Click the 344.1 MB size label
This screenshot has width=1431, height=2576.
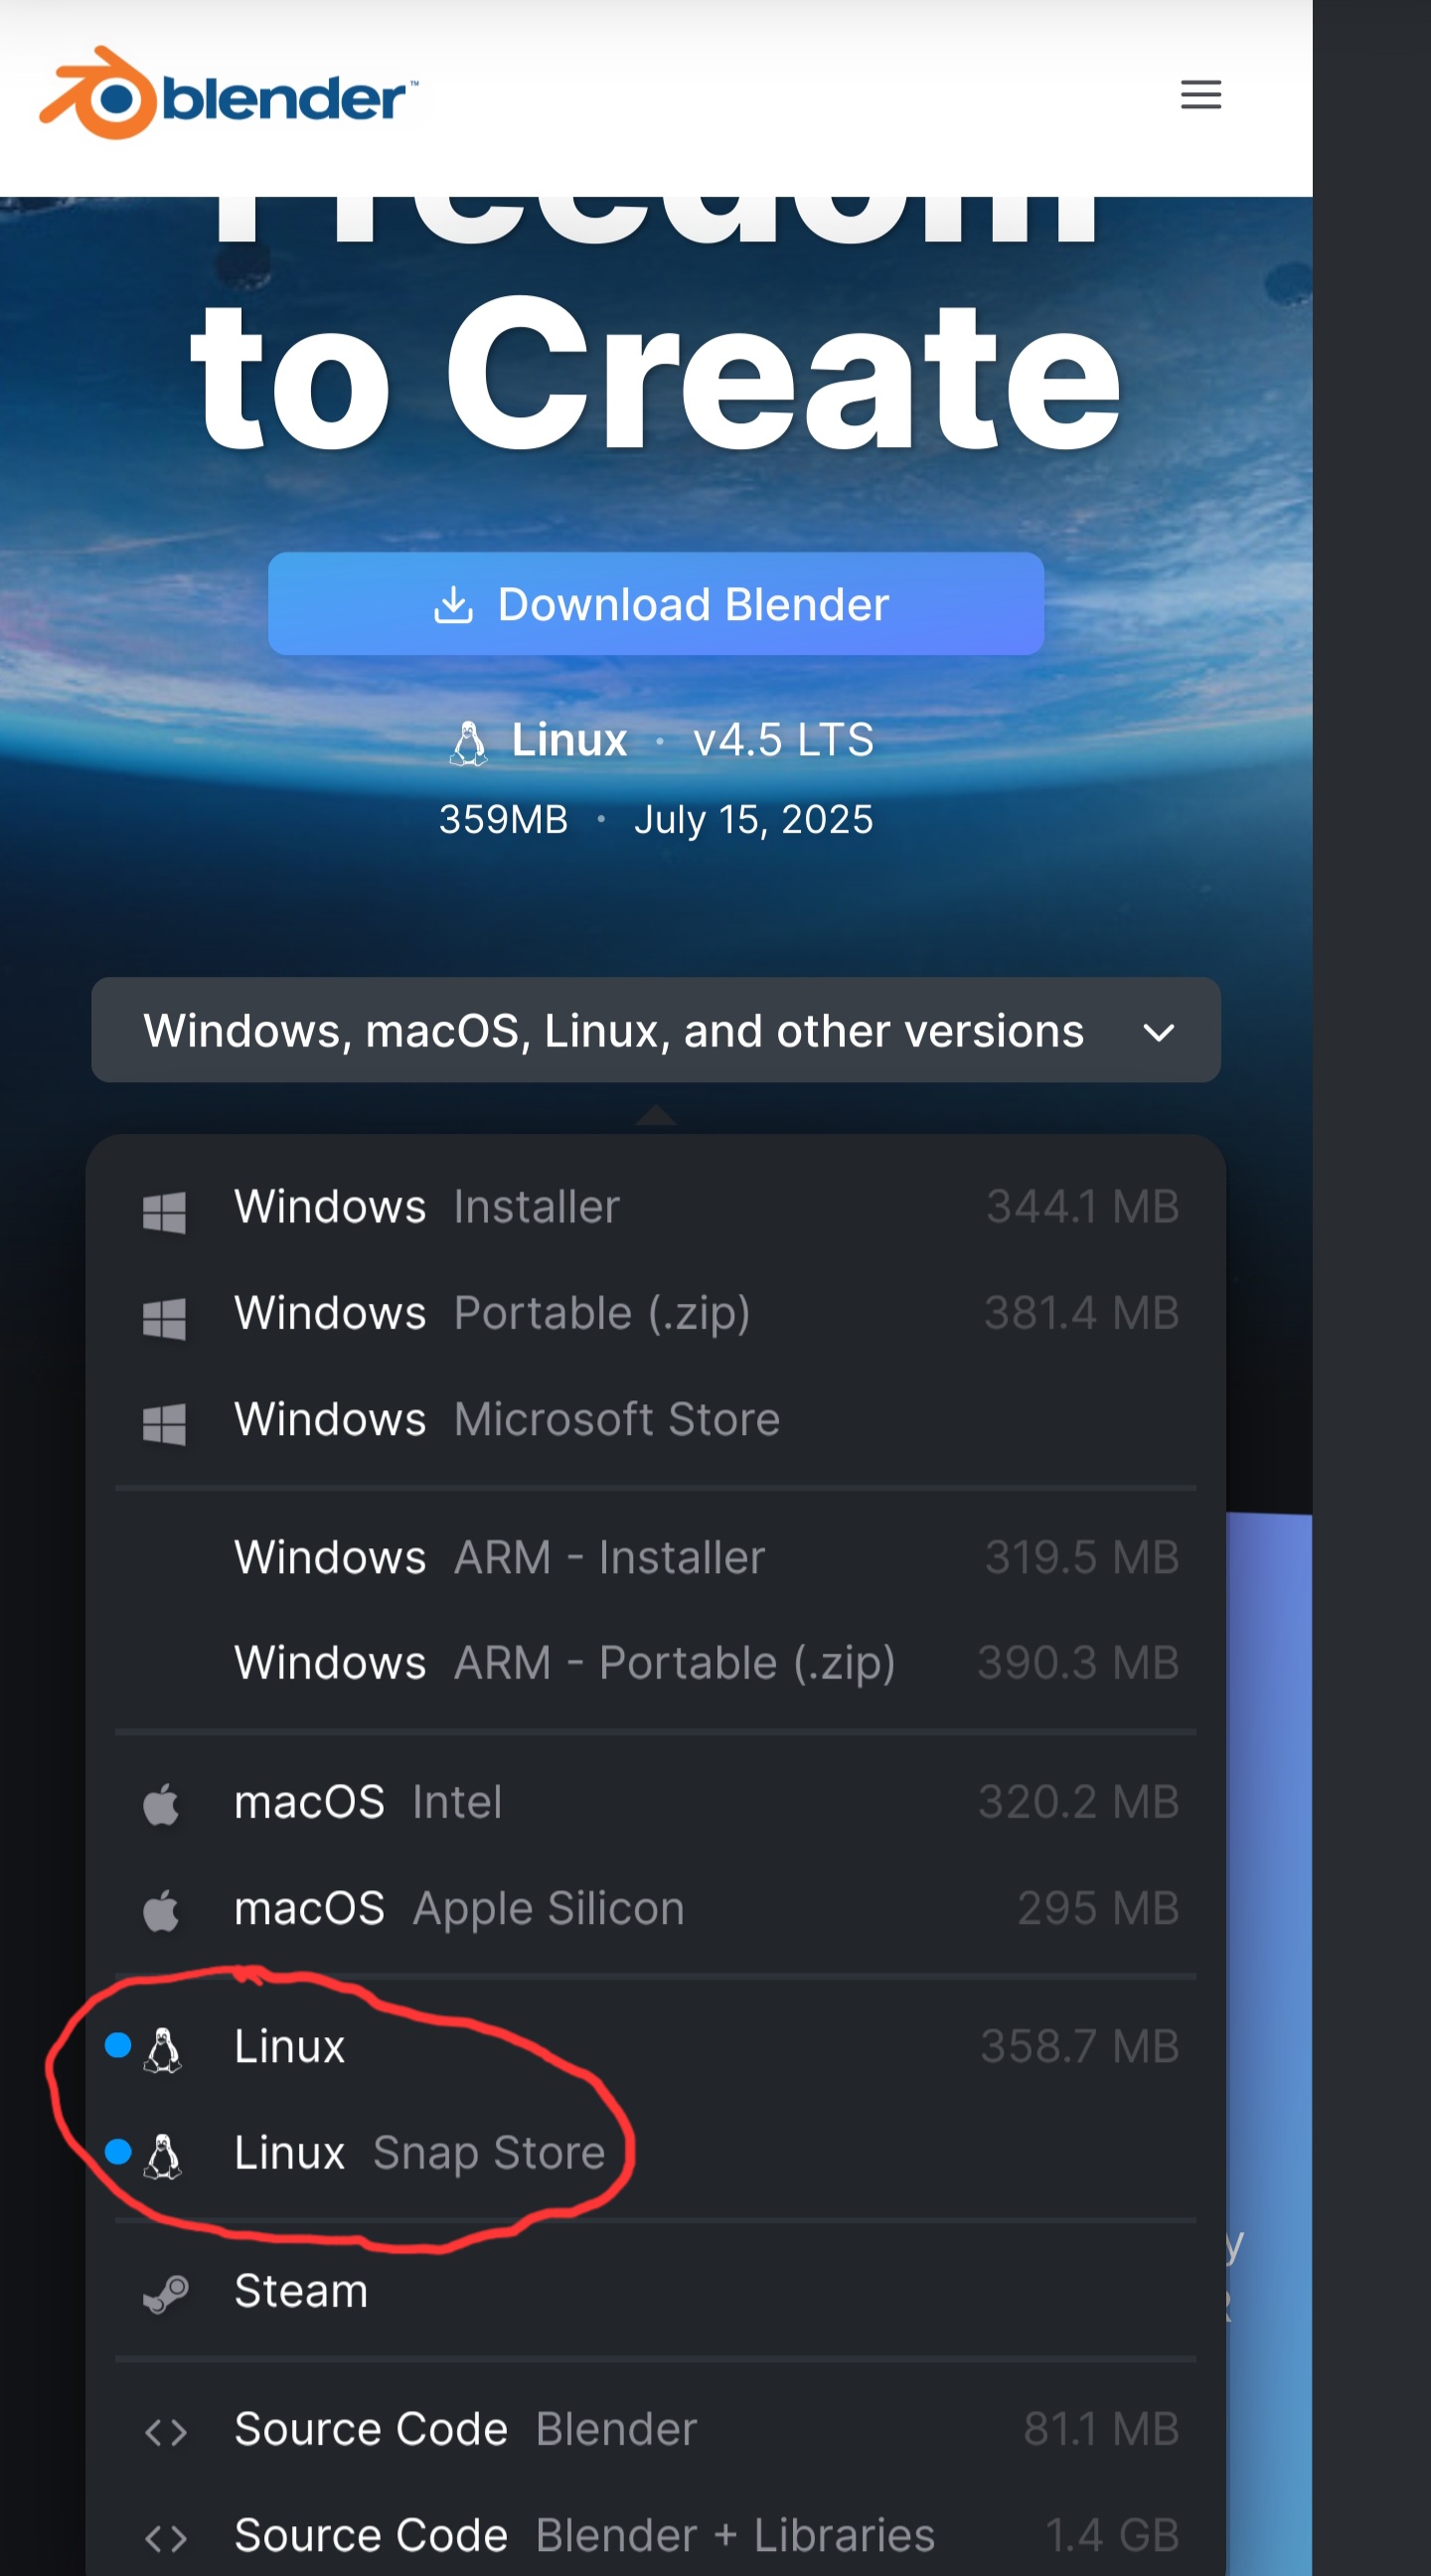coord(1083,1207)
